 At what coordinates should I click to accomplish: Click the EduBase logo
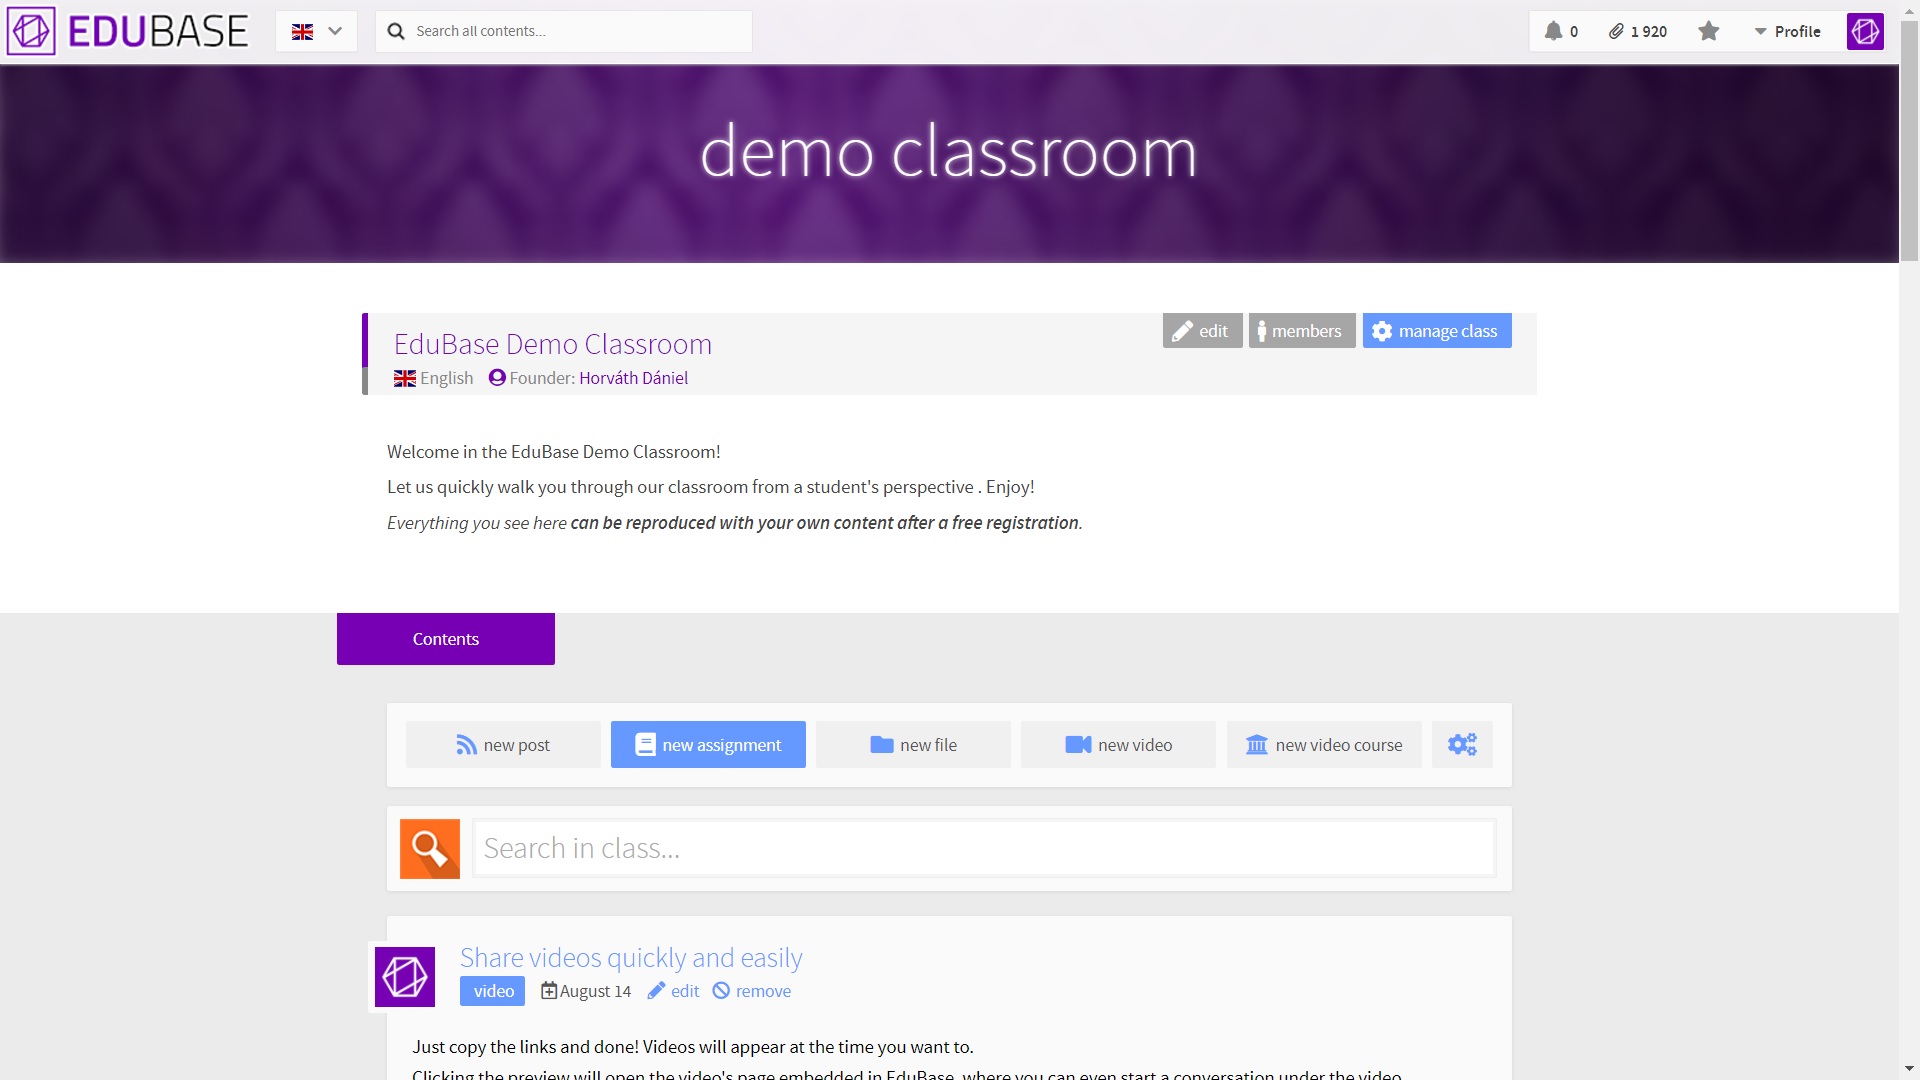pos(128,30)
